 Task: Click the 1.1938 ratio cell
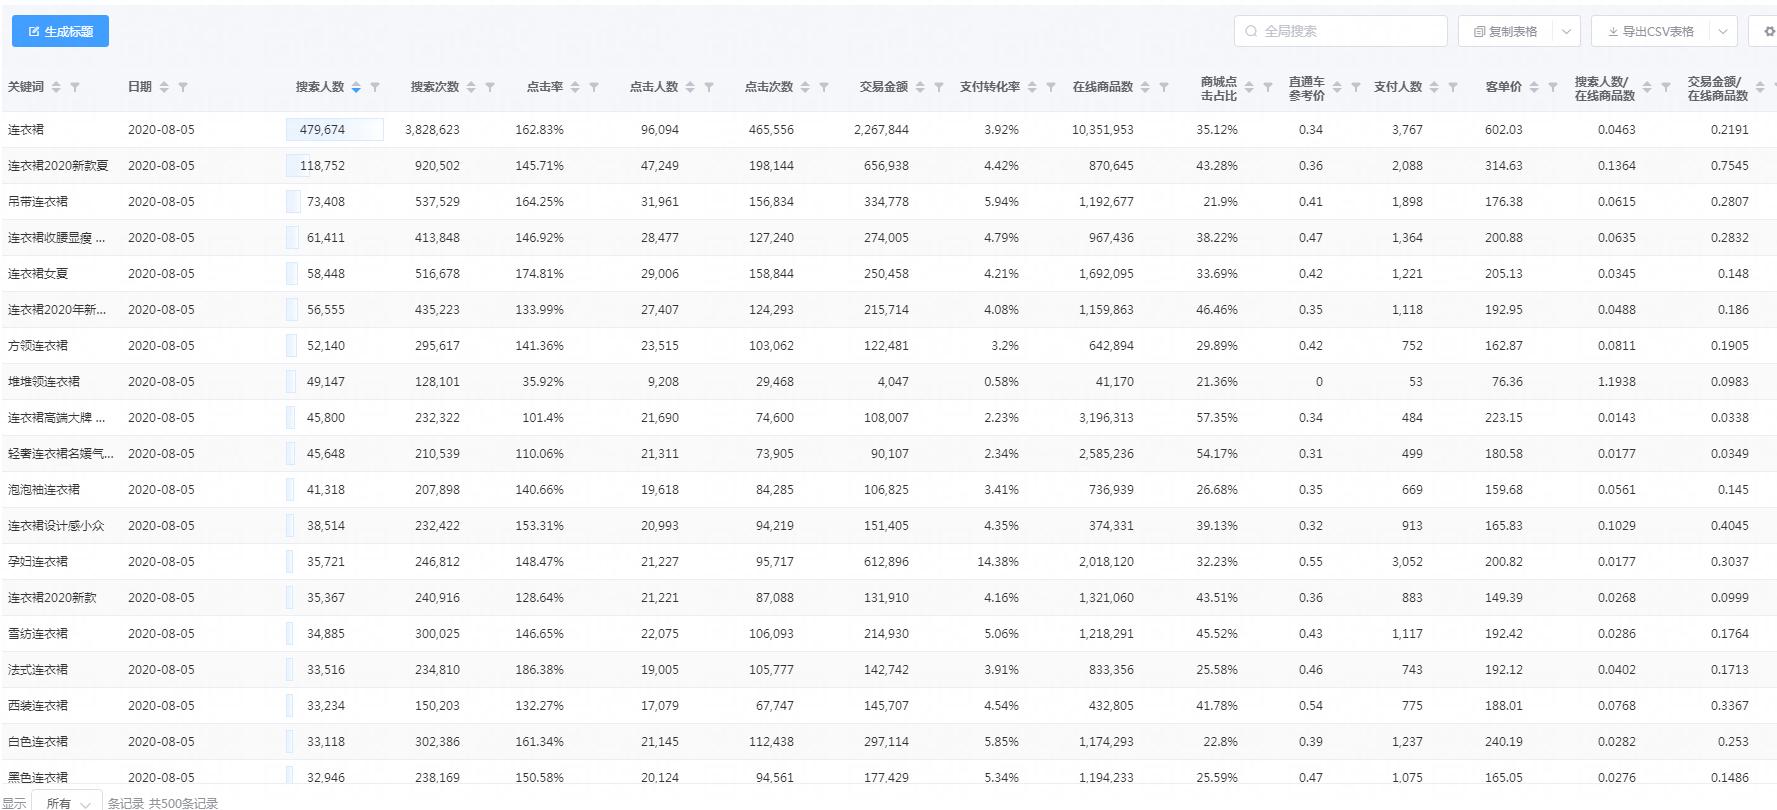point(1617,382)
